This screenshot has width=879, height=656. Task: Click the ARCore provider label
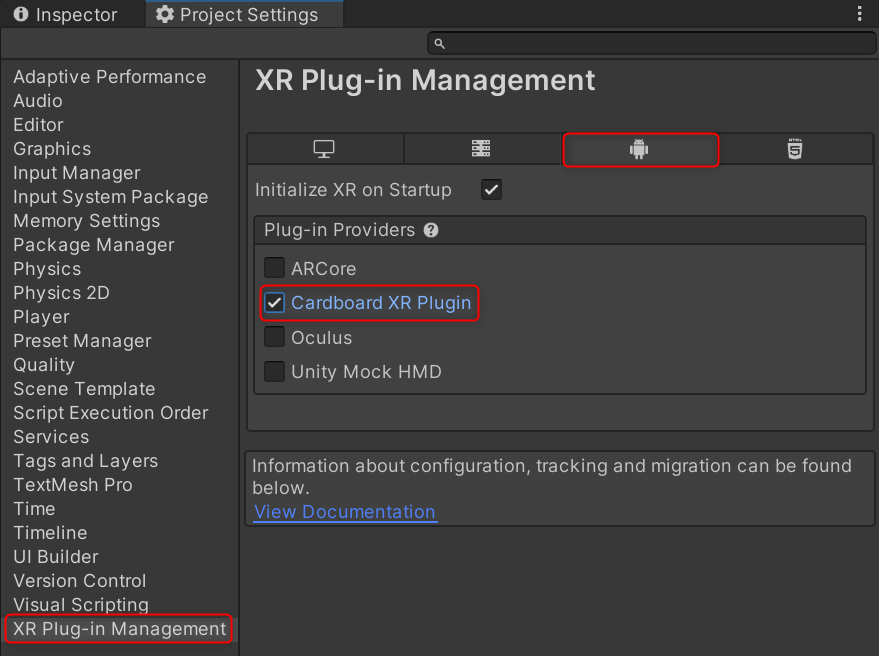[323, 269]
